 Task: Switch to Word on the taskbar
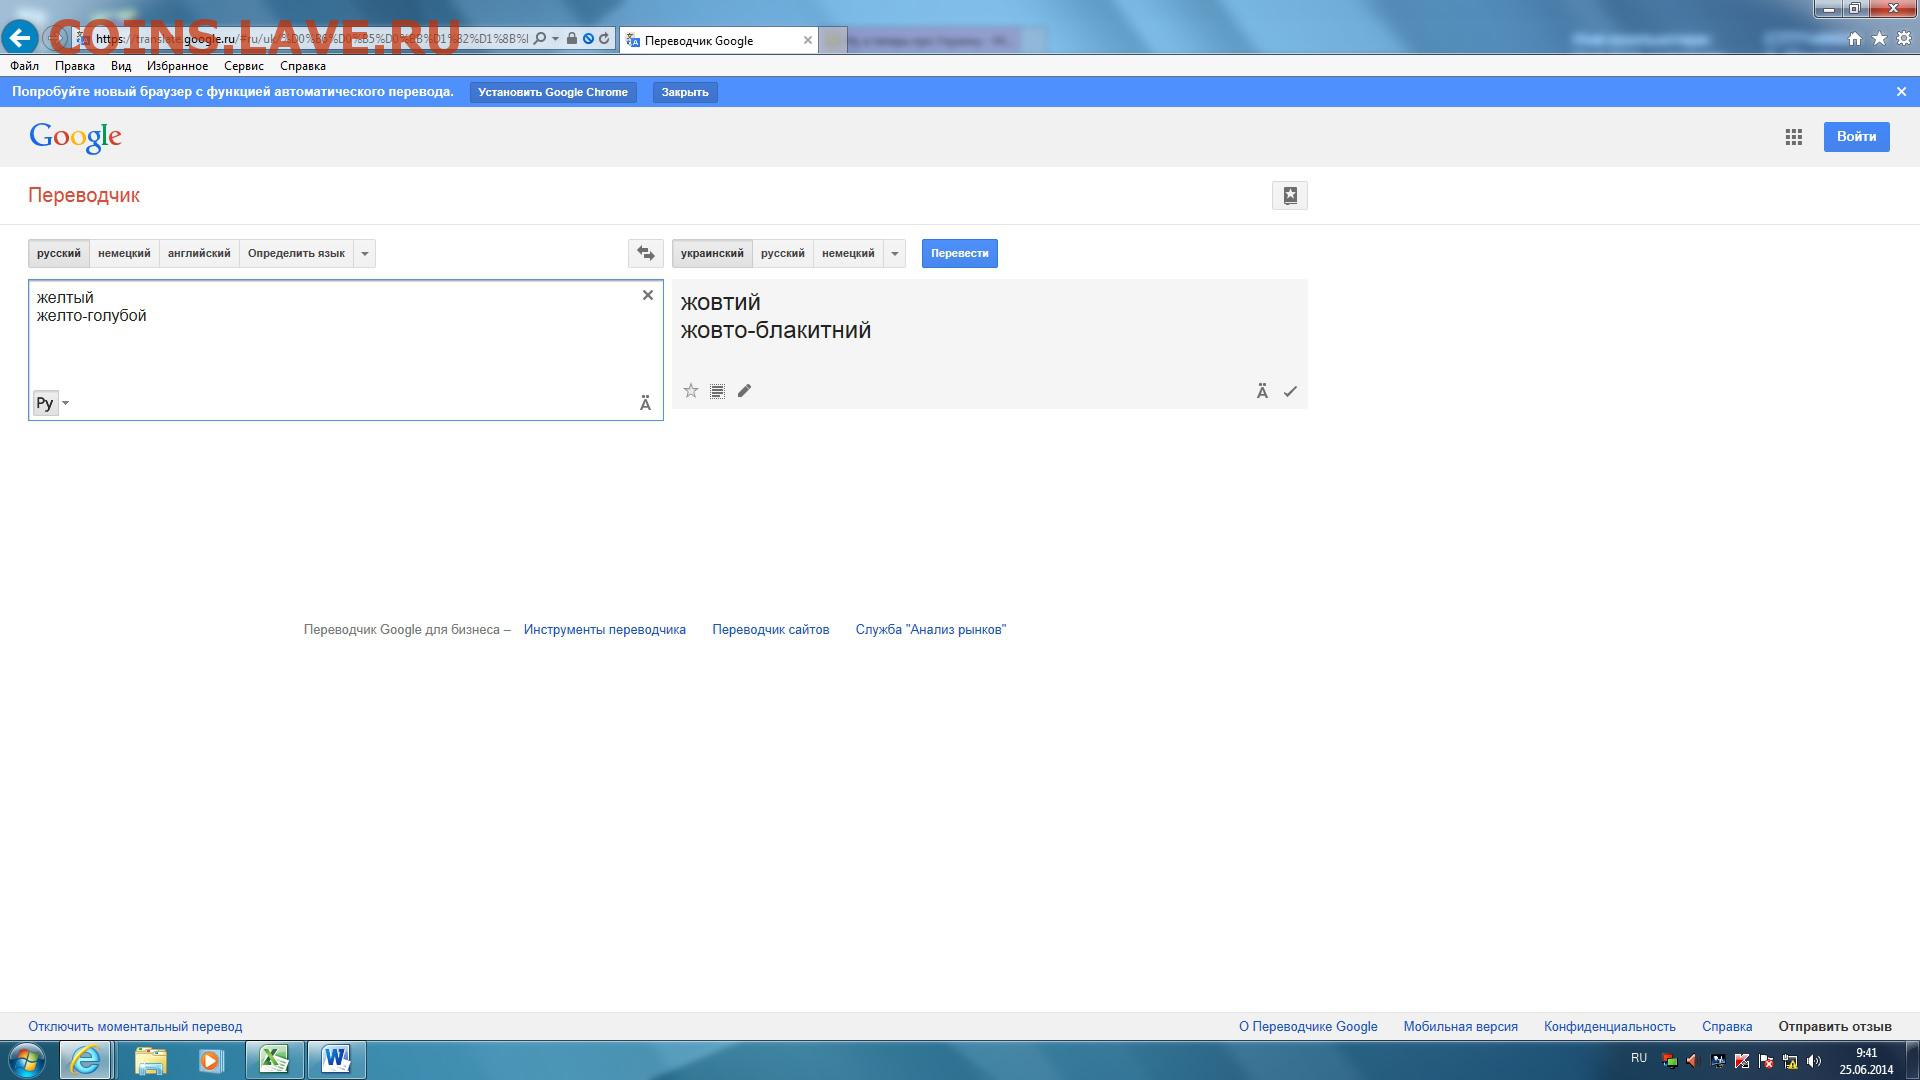336,1060
